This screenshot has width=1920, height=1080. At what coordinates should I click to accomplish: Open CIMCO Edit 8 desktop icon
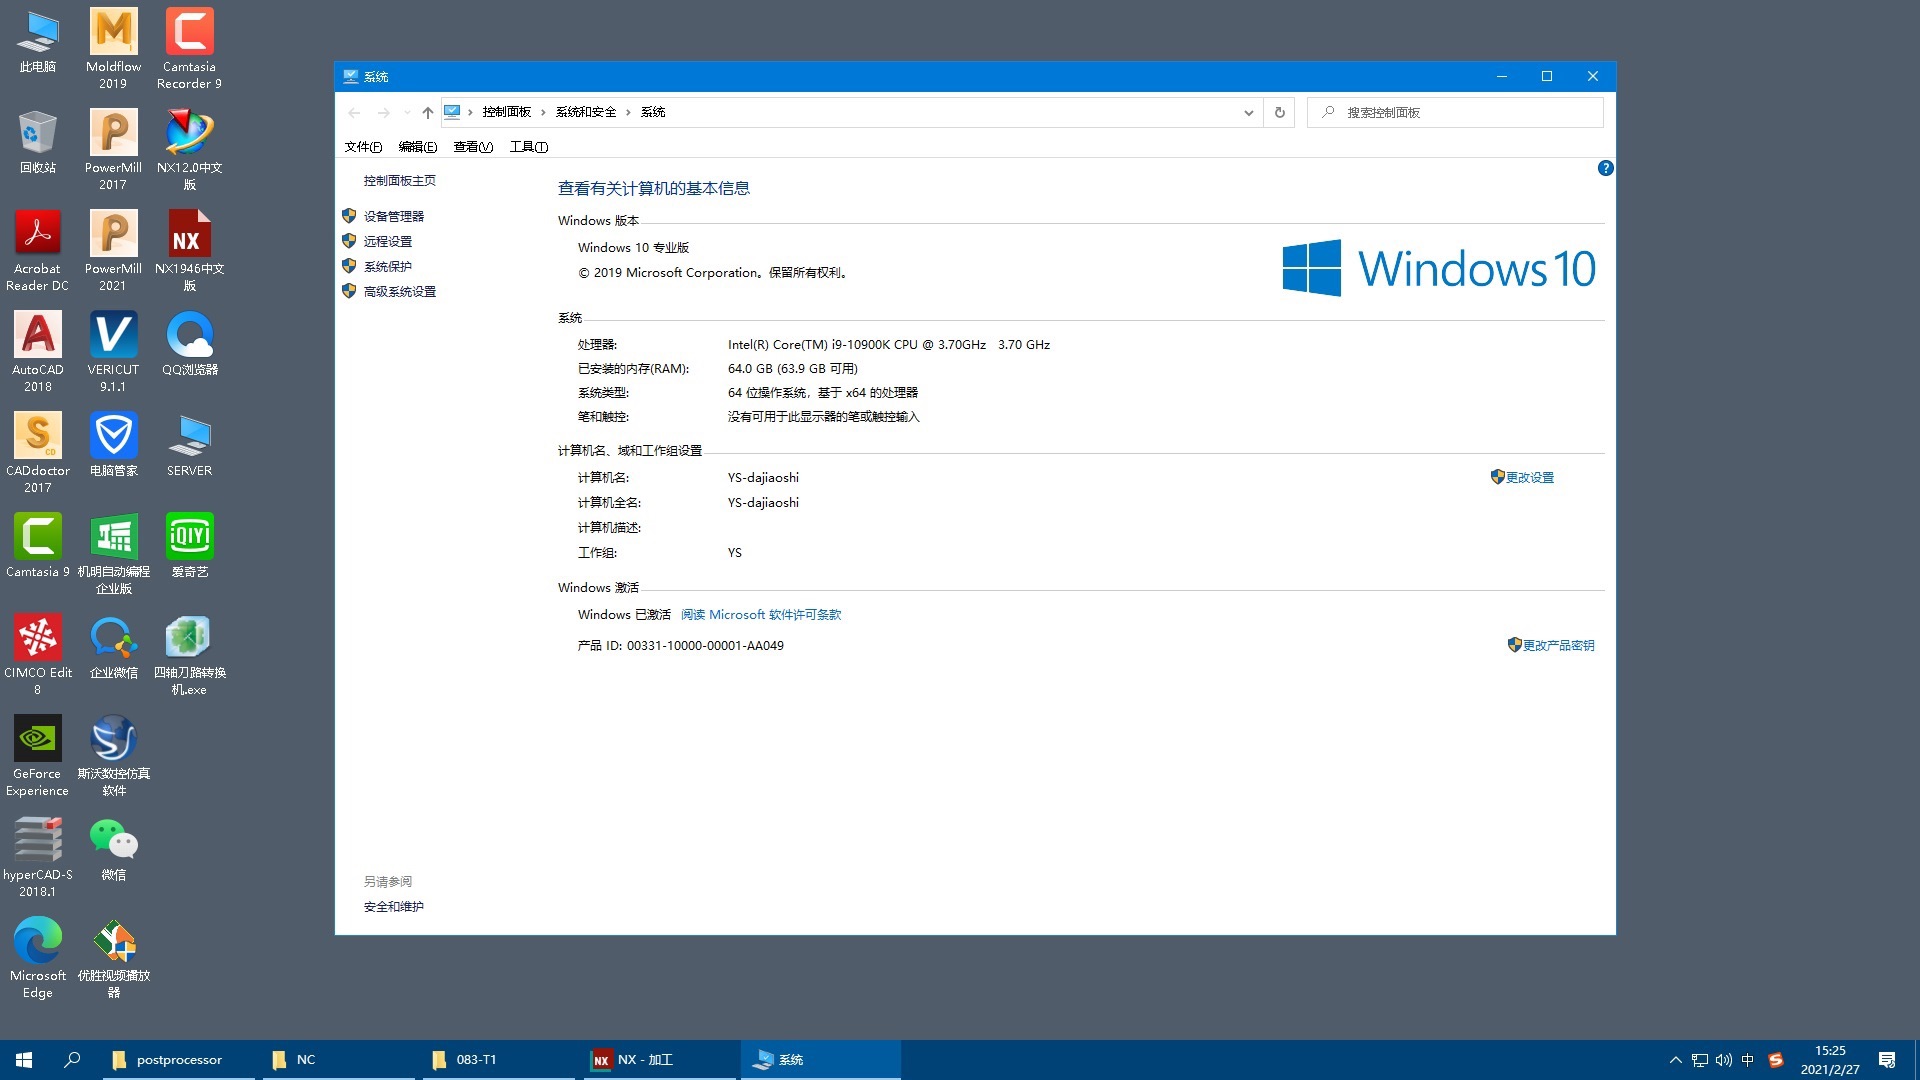point(38,655)
